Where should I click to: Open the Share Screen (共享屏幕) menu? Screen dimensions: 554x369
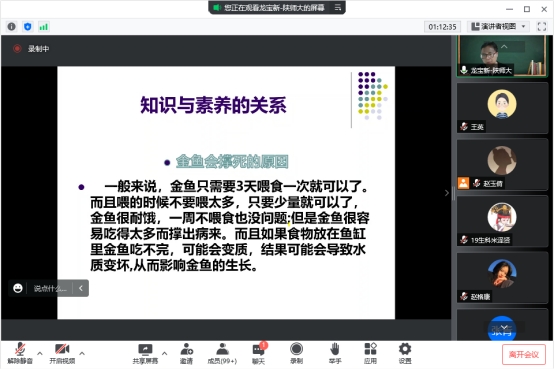click(x=145, y=353)
